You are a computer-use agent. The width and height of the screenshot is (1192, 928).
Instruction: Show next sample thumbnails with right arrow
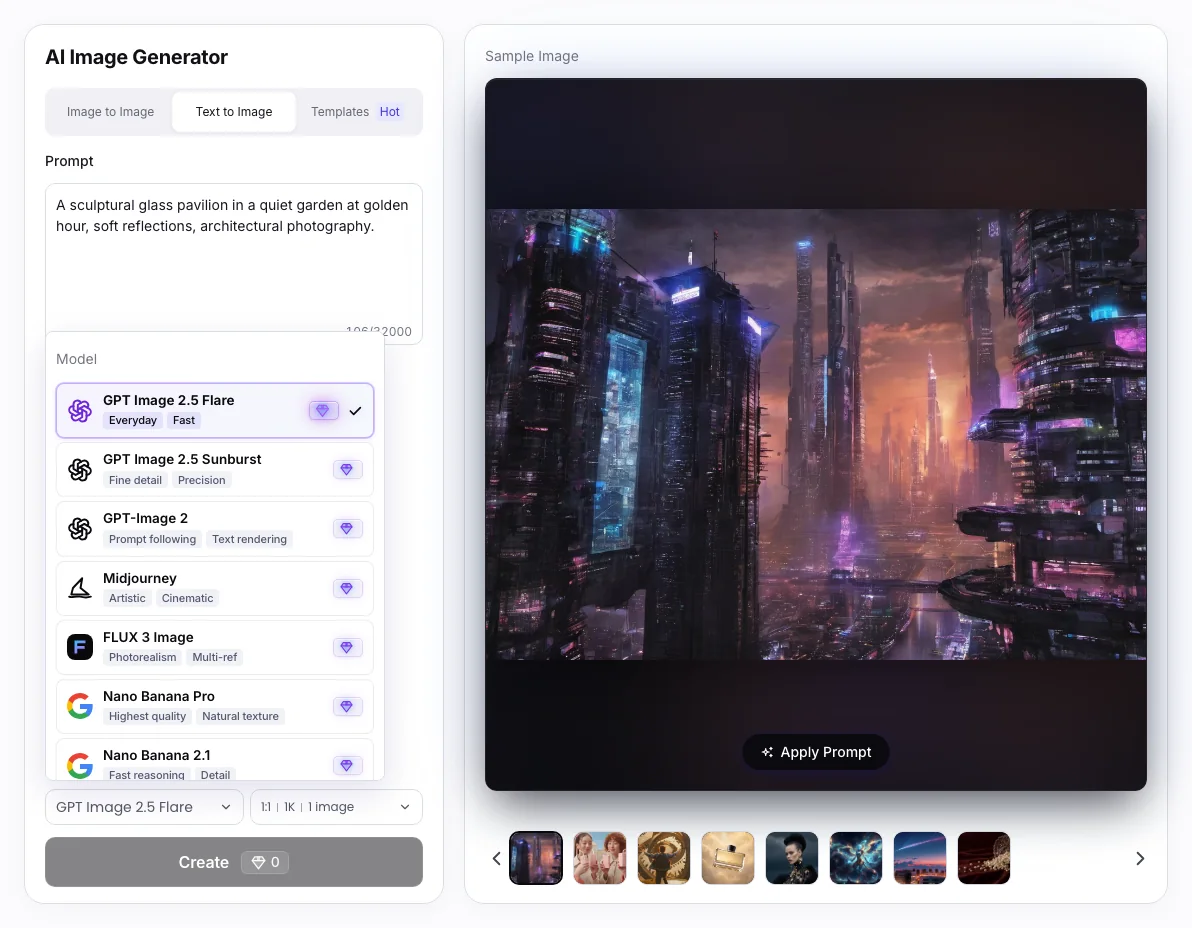coord(1140,858)
